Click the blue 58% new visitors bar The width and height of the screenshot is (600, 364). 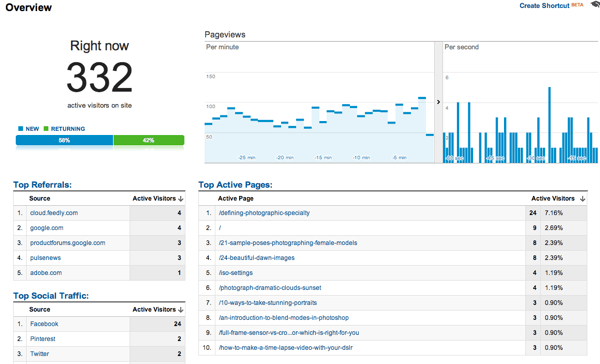point(64,140)
